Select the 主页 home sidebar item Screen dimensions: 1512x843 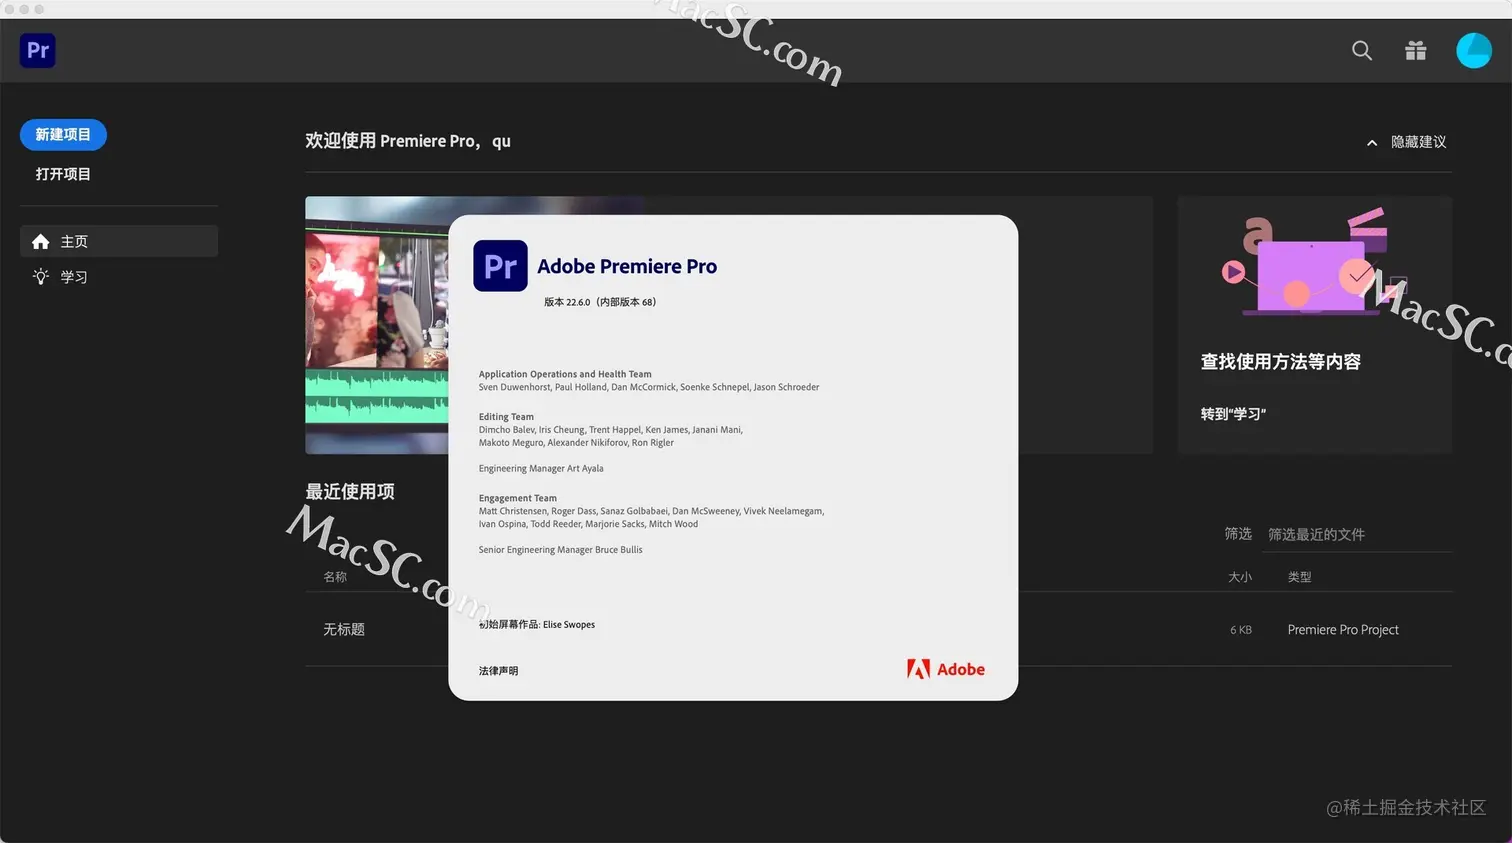119,241
